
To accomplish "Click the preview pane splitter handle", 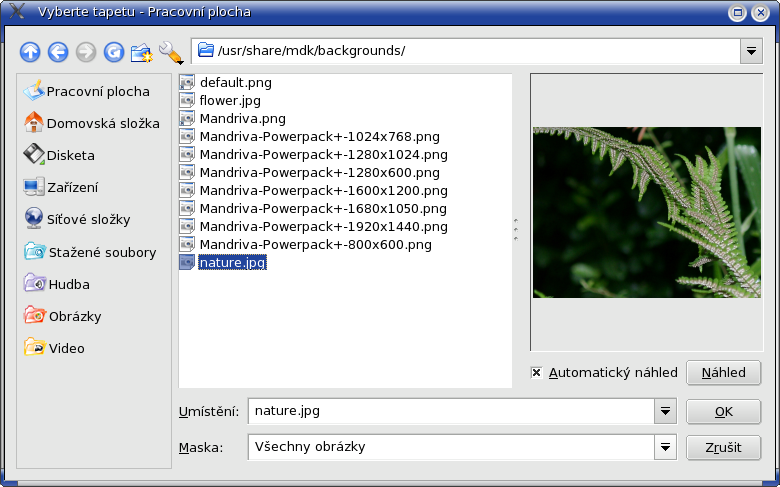I will tap(516, 229).
